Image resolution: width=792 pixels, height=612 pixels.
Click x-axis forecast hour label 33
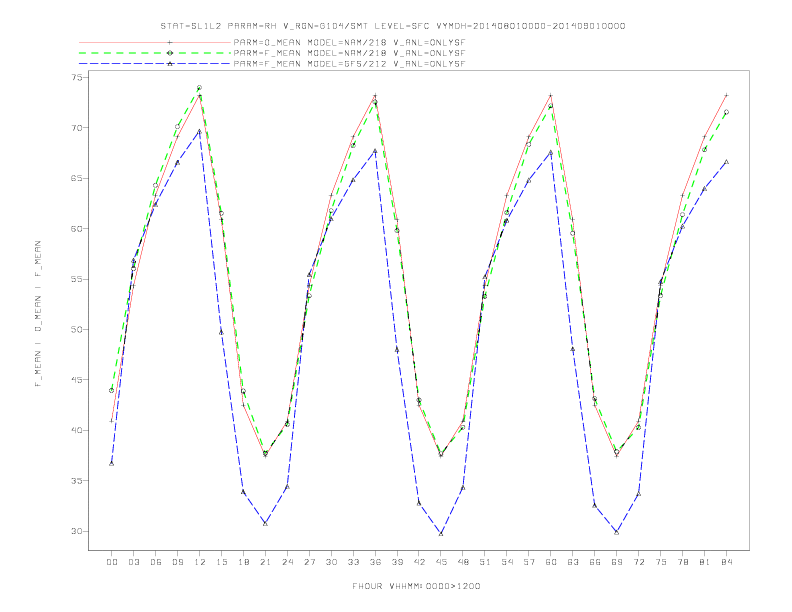353,562
